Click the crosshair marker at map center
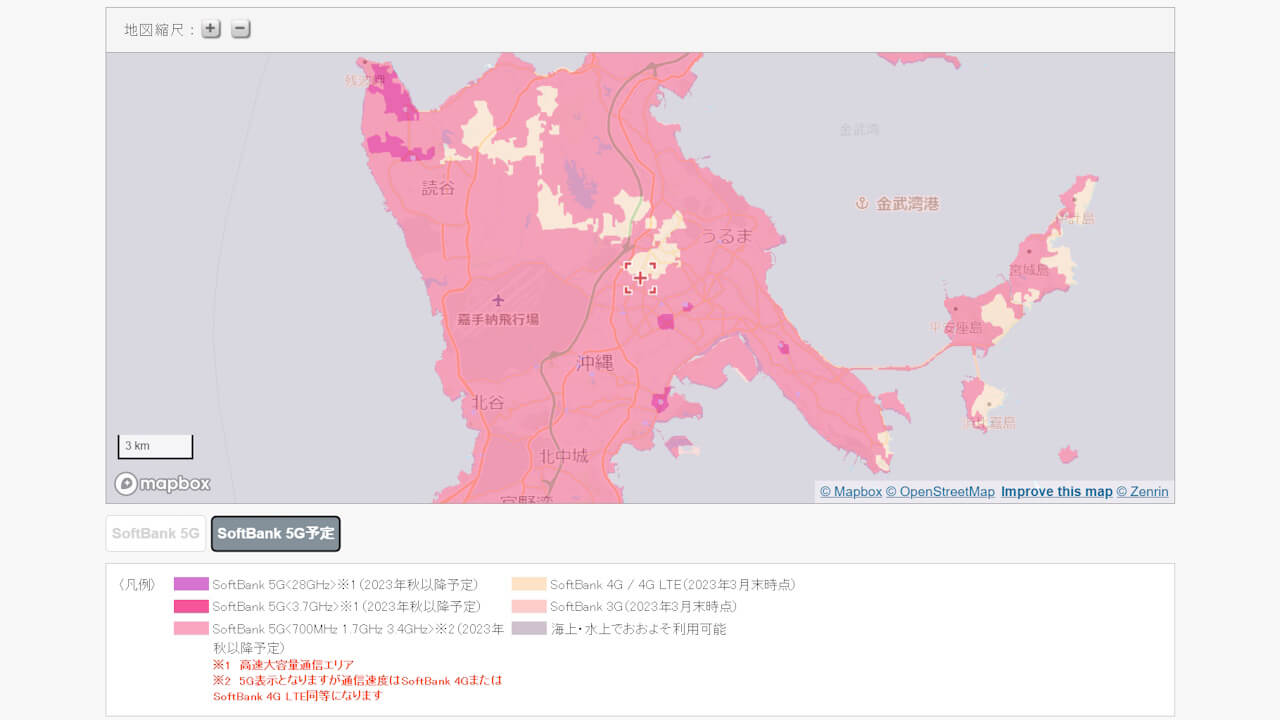 click(x=640, y=278)
